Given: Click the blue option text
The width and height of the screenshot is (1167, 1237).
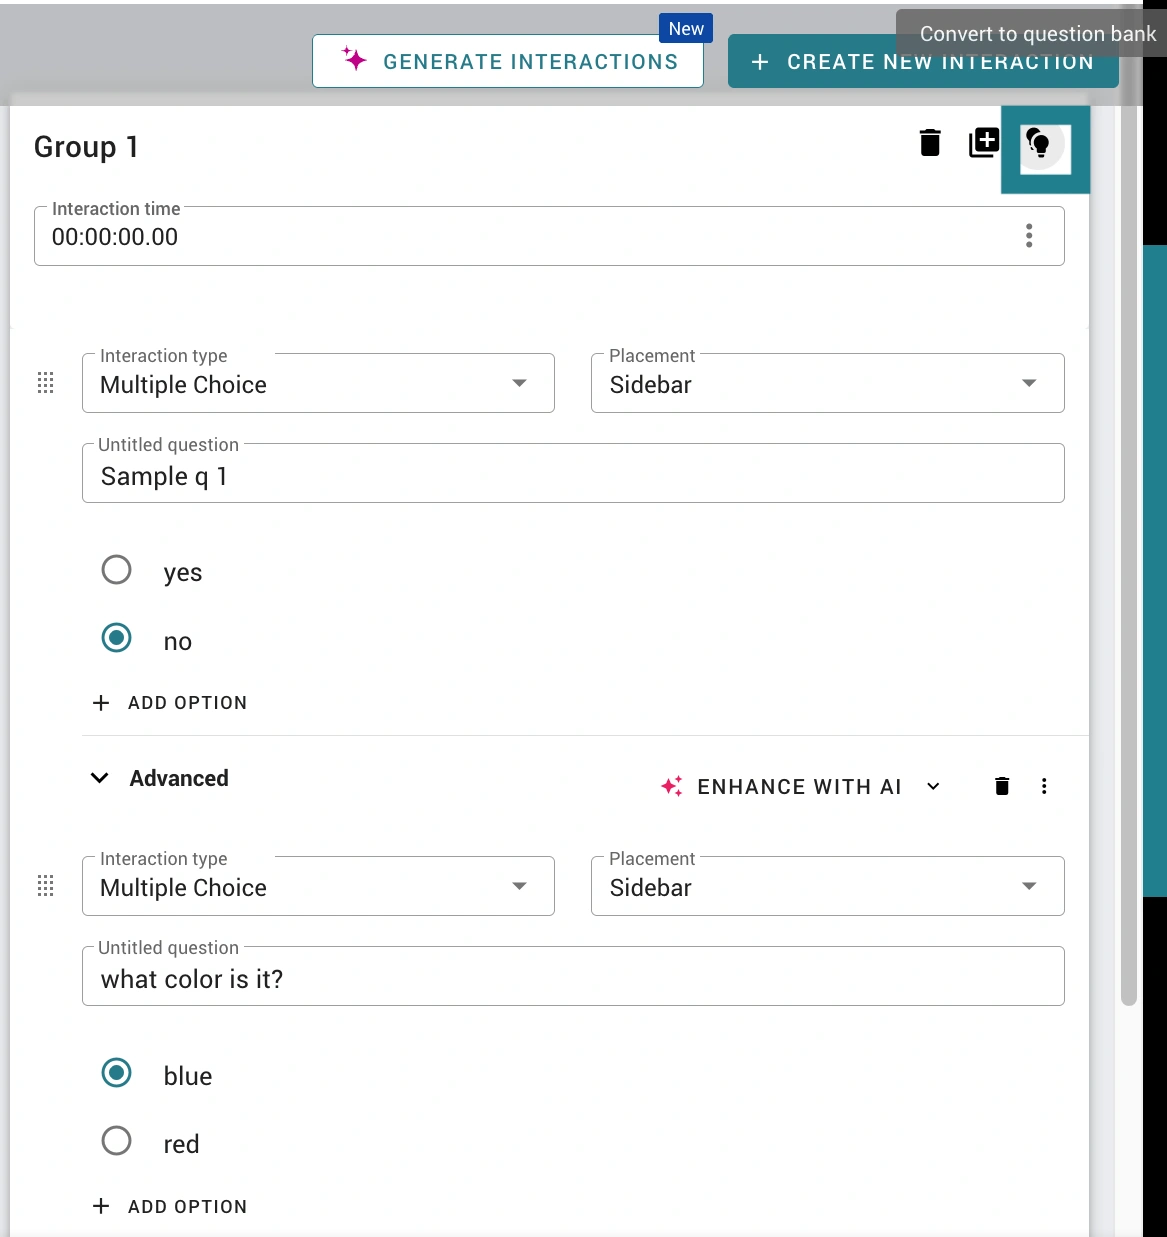Looking at the screenshot, I should click(x=188, y=1076).
